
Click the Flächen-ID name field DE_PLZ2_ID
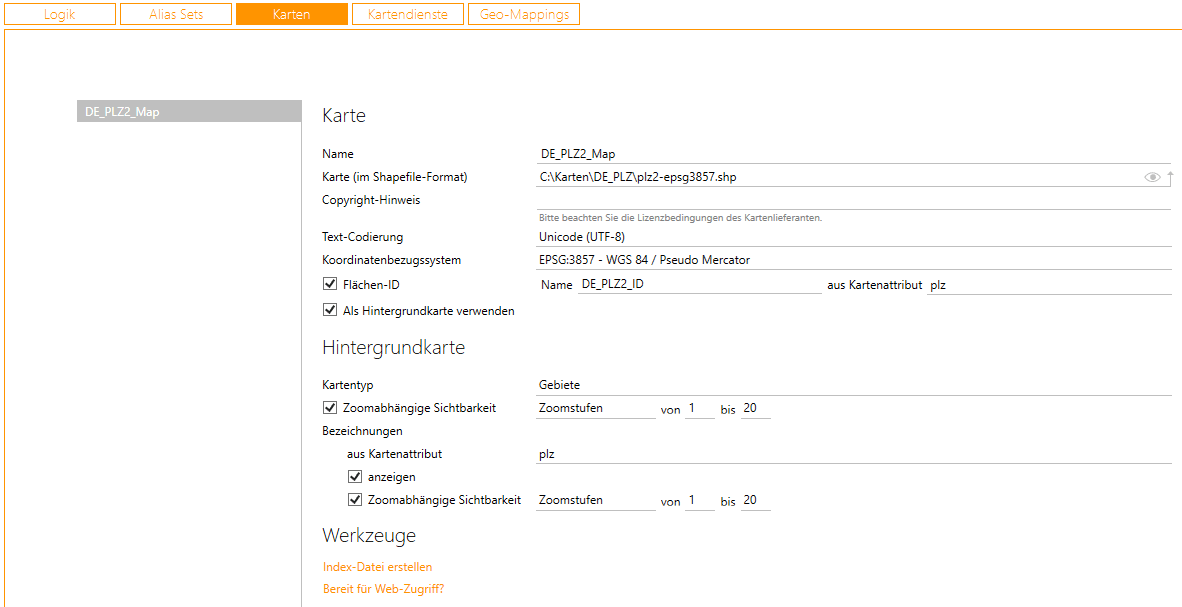coord(698,285)
